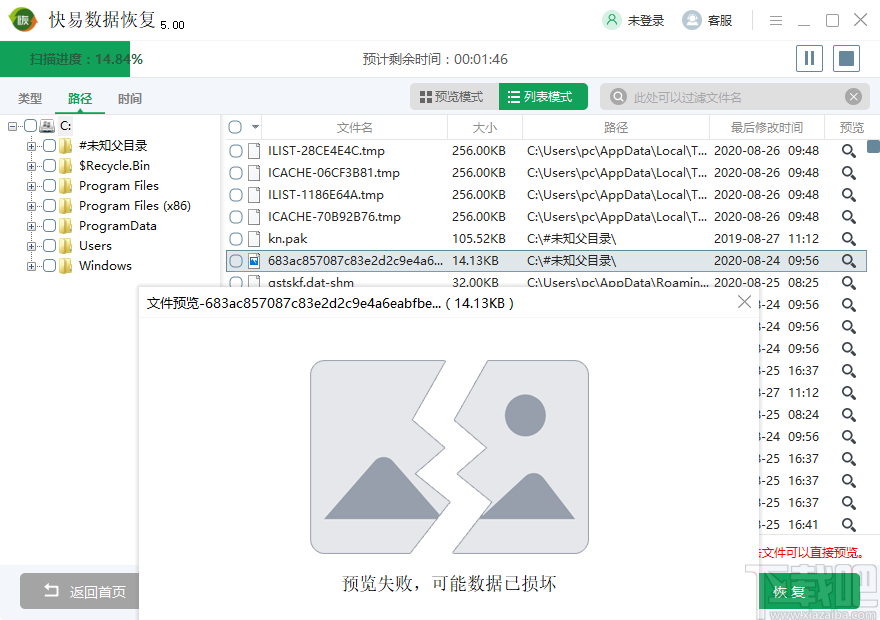Check the Users folder checkbox

(x=49, y=246)
